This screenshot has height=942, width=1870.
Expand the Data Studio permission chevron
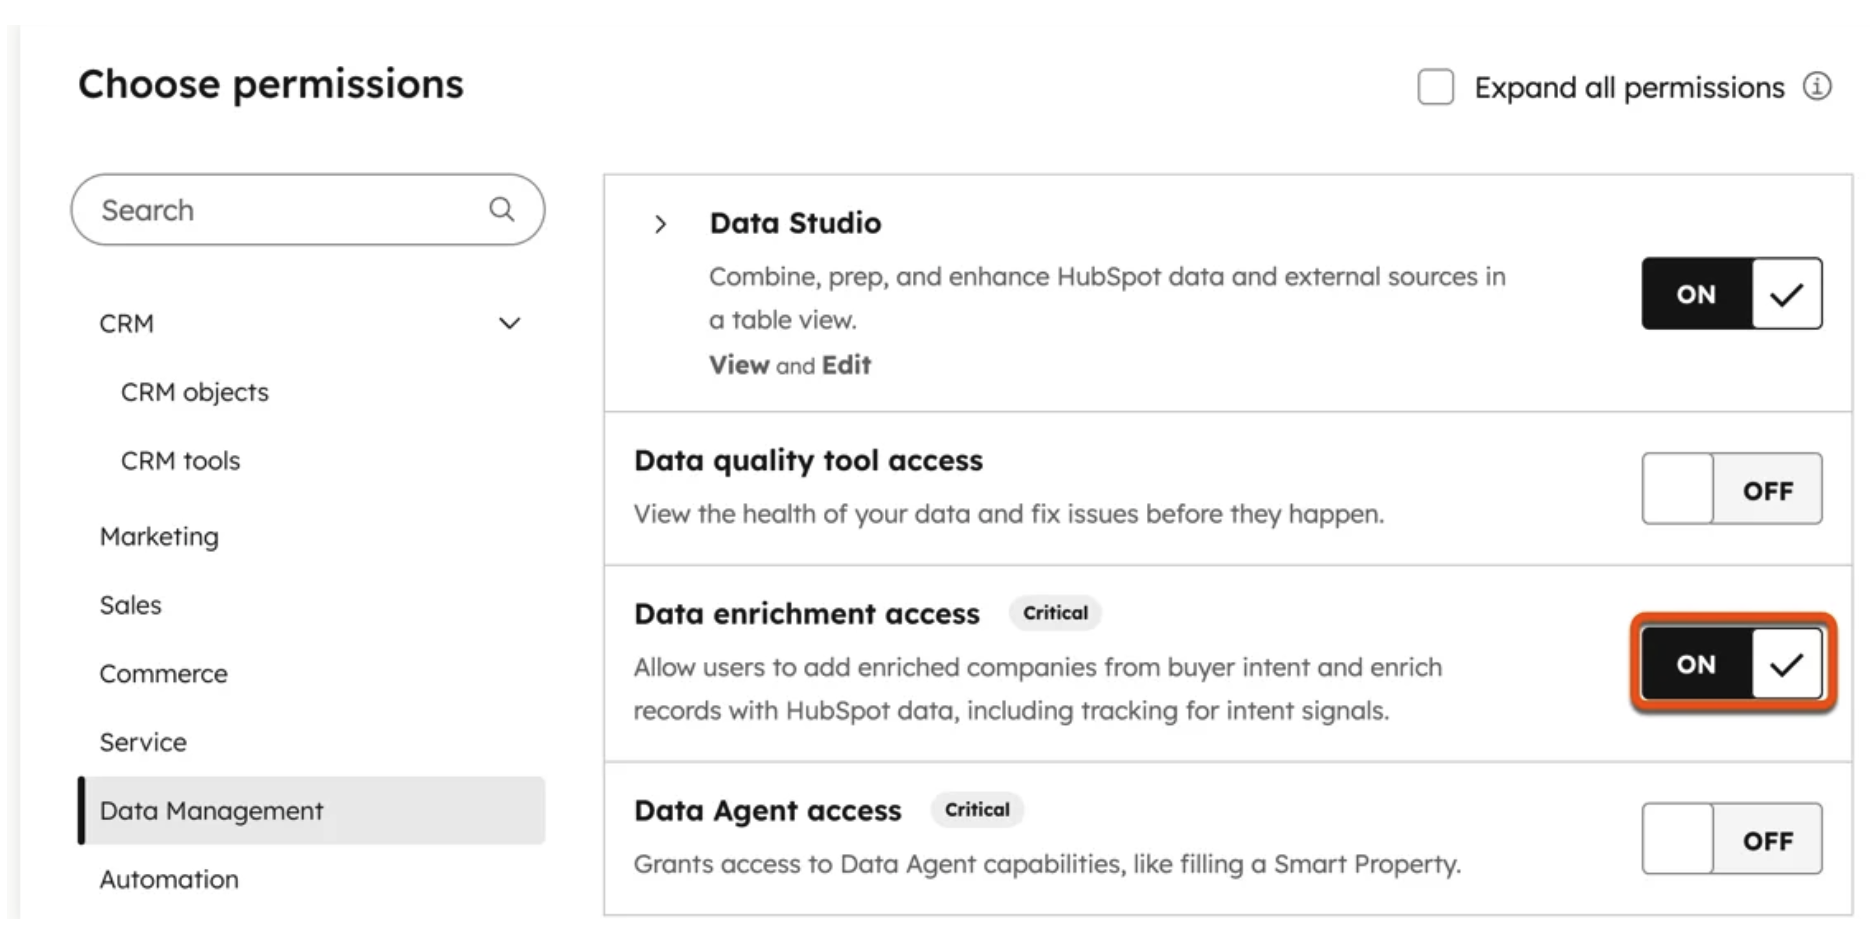660,224
